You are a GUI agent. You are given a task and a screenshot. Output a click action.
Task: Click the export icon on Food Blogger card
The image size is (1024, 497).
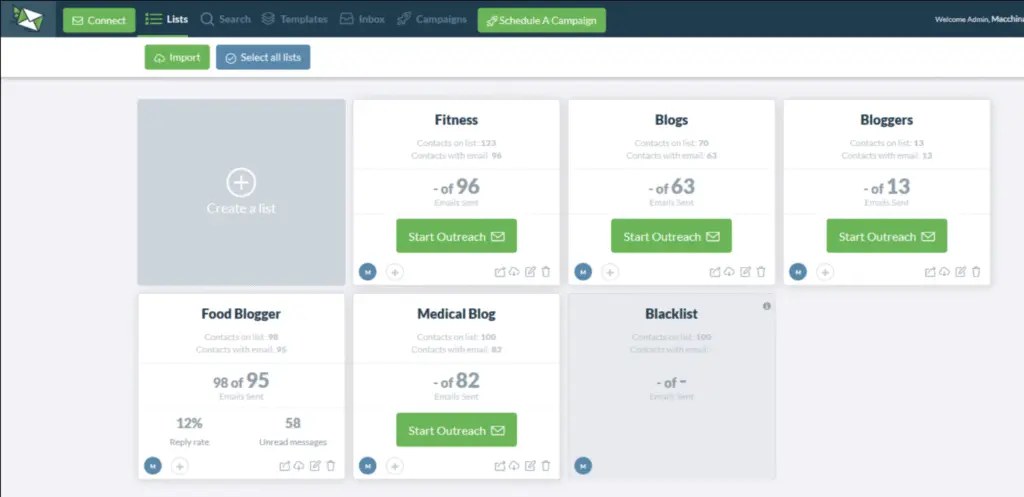point(285,466)
